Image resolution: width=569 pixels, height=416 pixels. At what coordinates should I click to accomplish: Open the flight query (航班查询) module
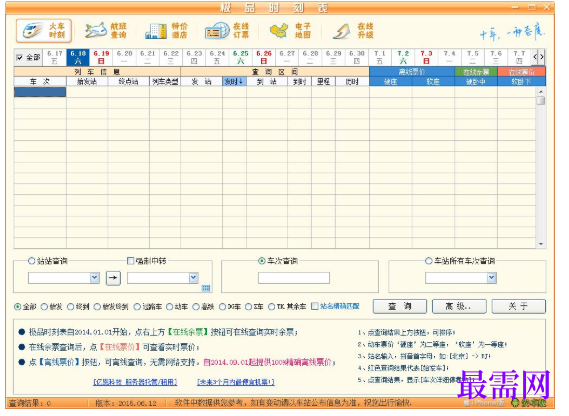click(106, 31)
